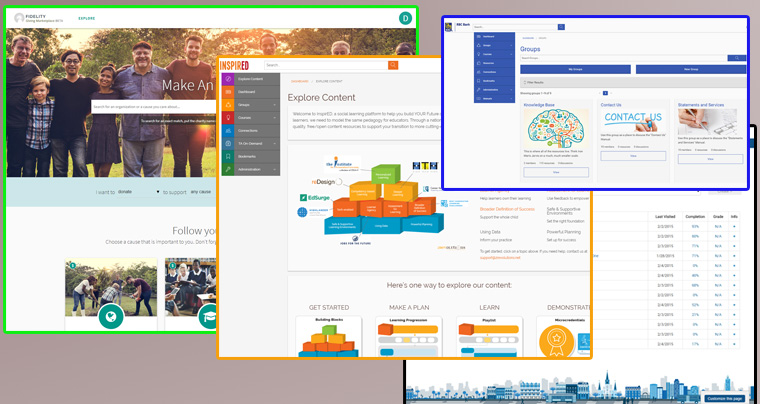The width and height of the screenshot is (760, 404).
Task: Click the Search field in InspirED header
Action: 326,65
